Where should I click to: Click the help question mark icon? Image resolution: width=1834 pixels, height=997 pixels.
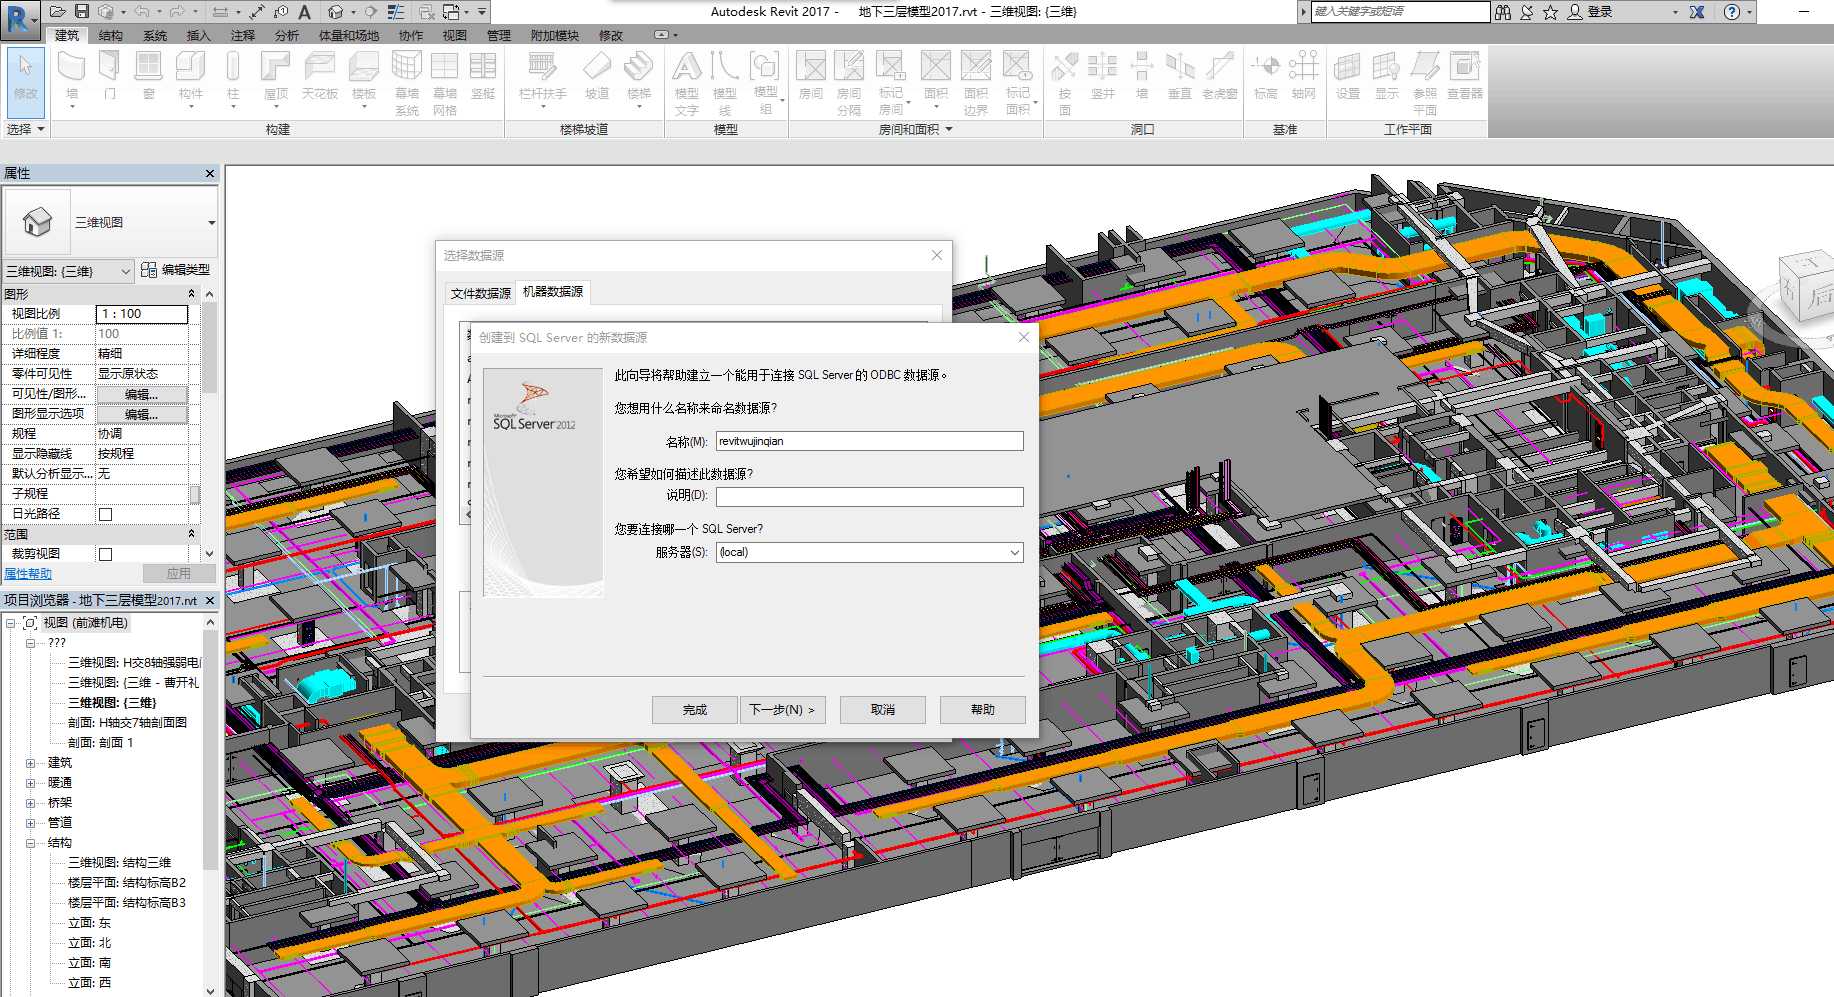point(1732,12)
